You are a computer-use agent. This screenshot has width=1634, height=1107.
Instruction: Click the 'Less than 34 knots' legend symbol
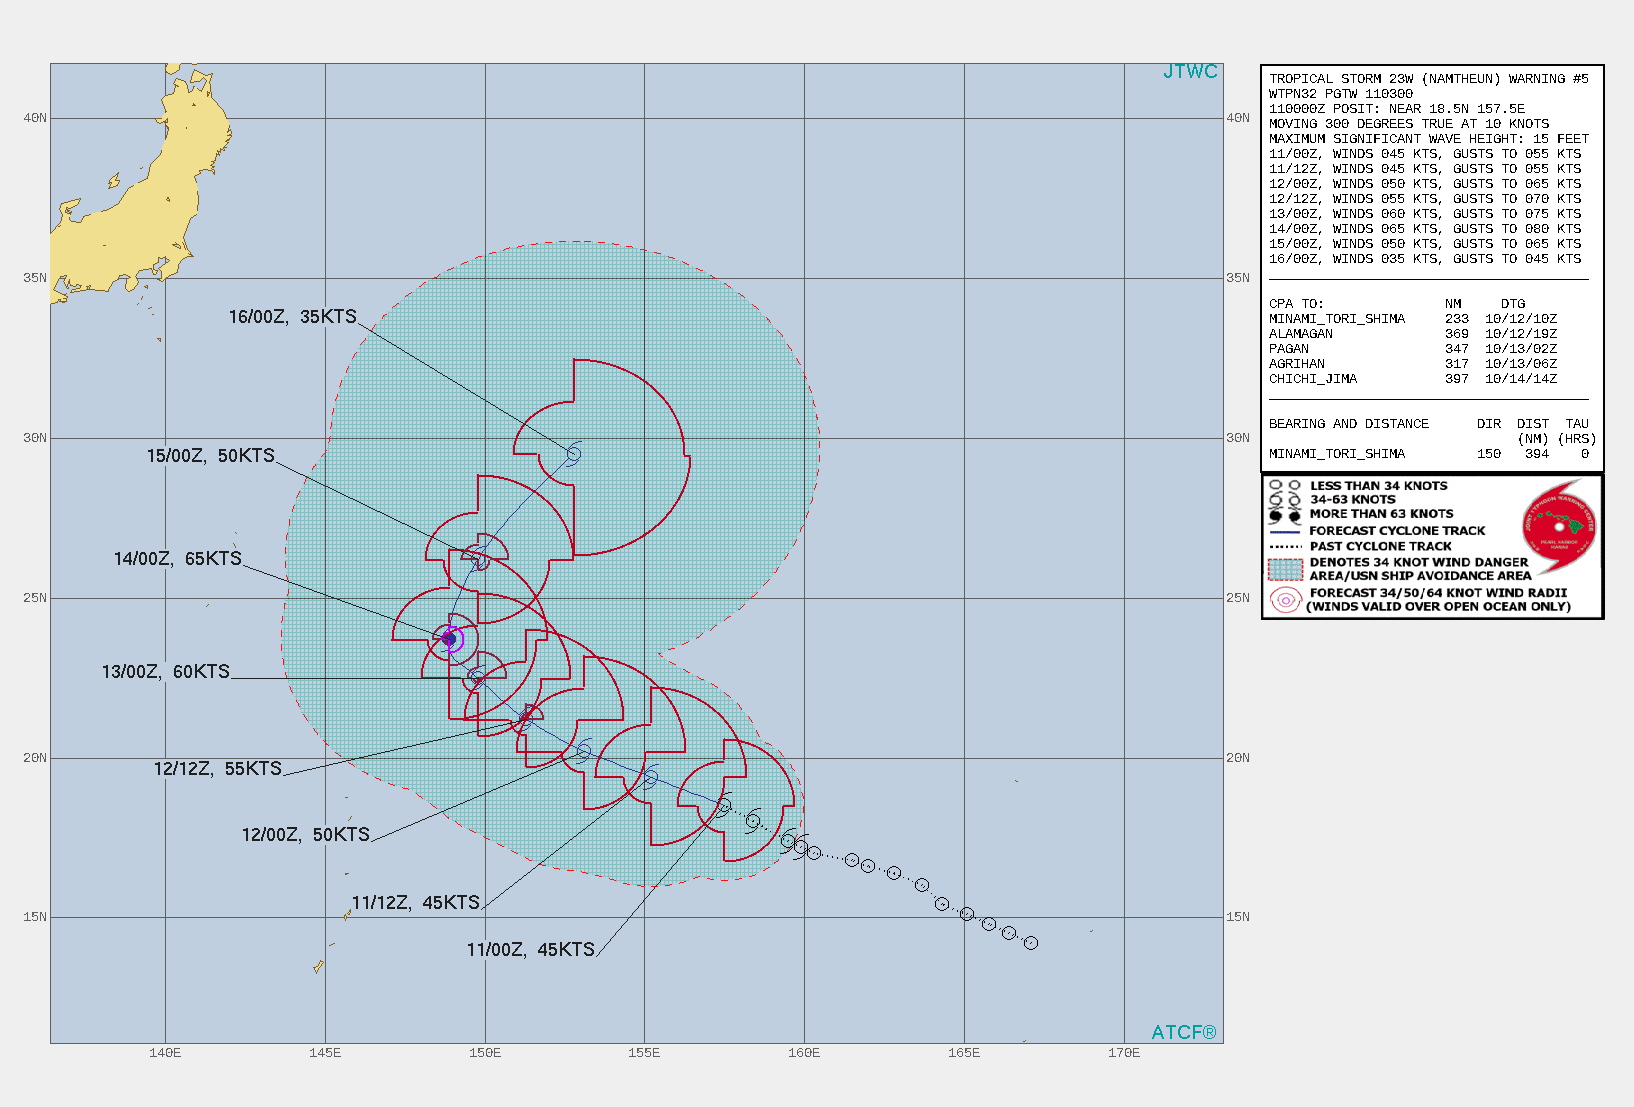pyautogui.click(x=1285, y=486)
